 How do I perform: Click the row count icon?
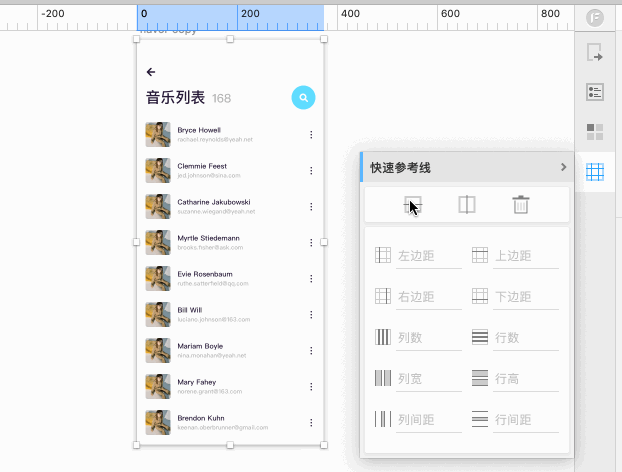point(480,337)
